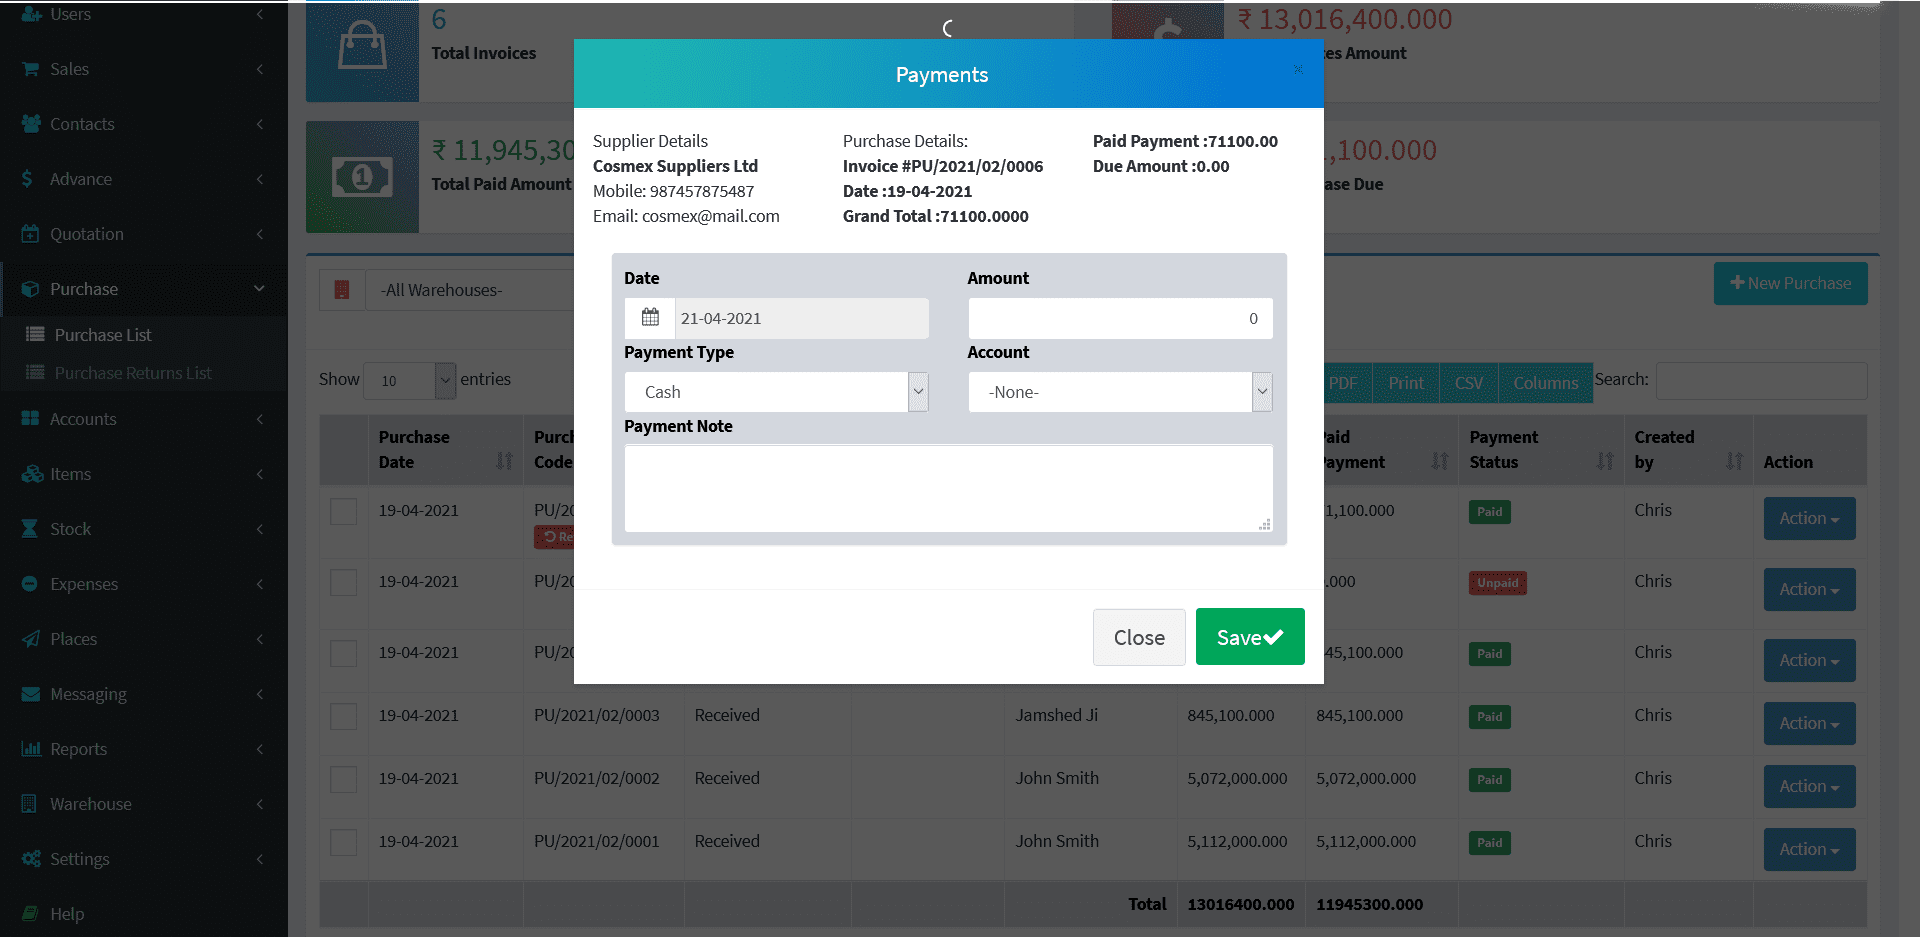Click the Payment Status column sort icon

click(x=1605, y=461)
